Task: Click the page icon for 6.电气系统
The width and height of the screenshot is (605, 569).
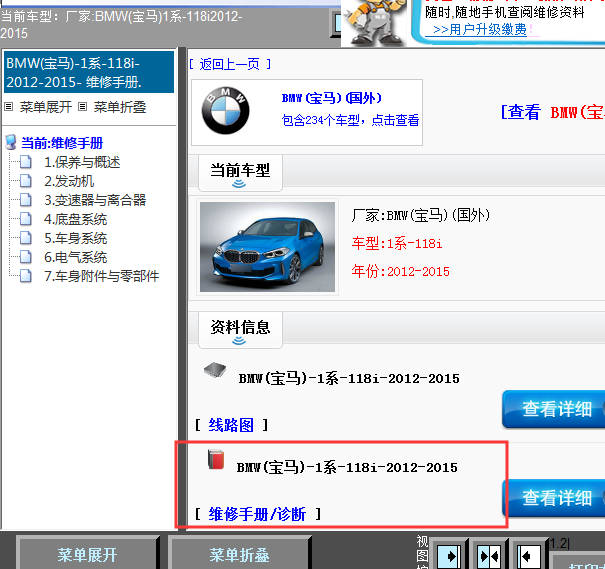Action: click(26, 257)
